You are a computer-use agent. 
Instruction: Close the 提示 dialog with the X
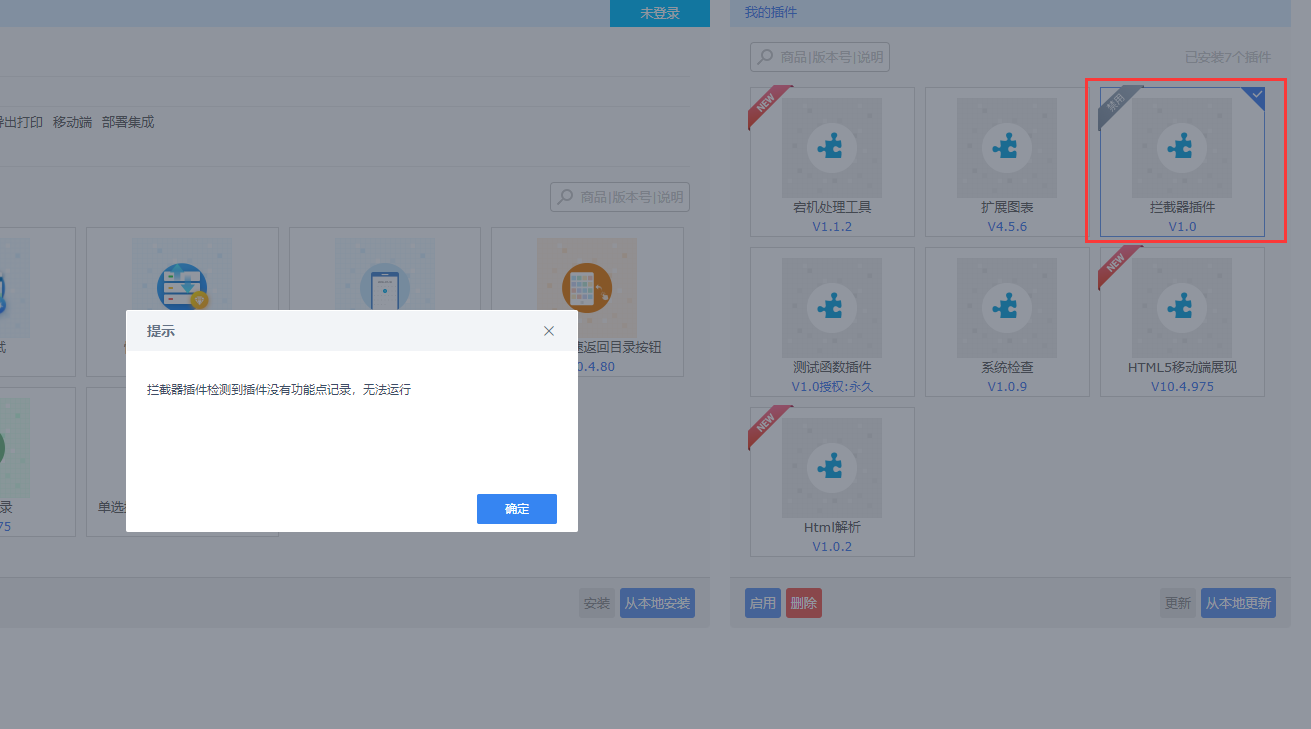549,331
